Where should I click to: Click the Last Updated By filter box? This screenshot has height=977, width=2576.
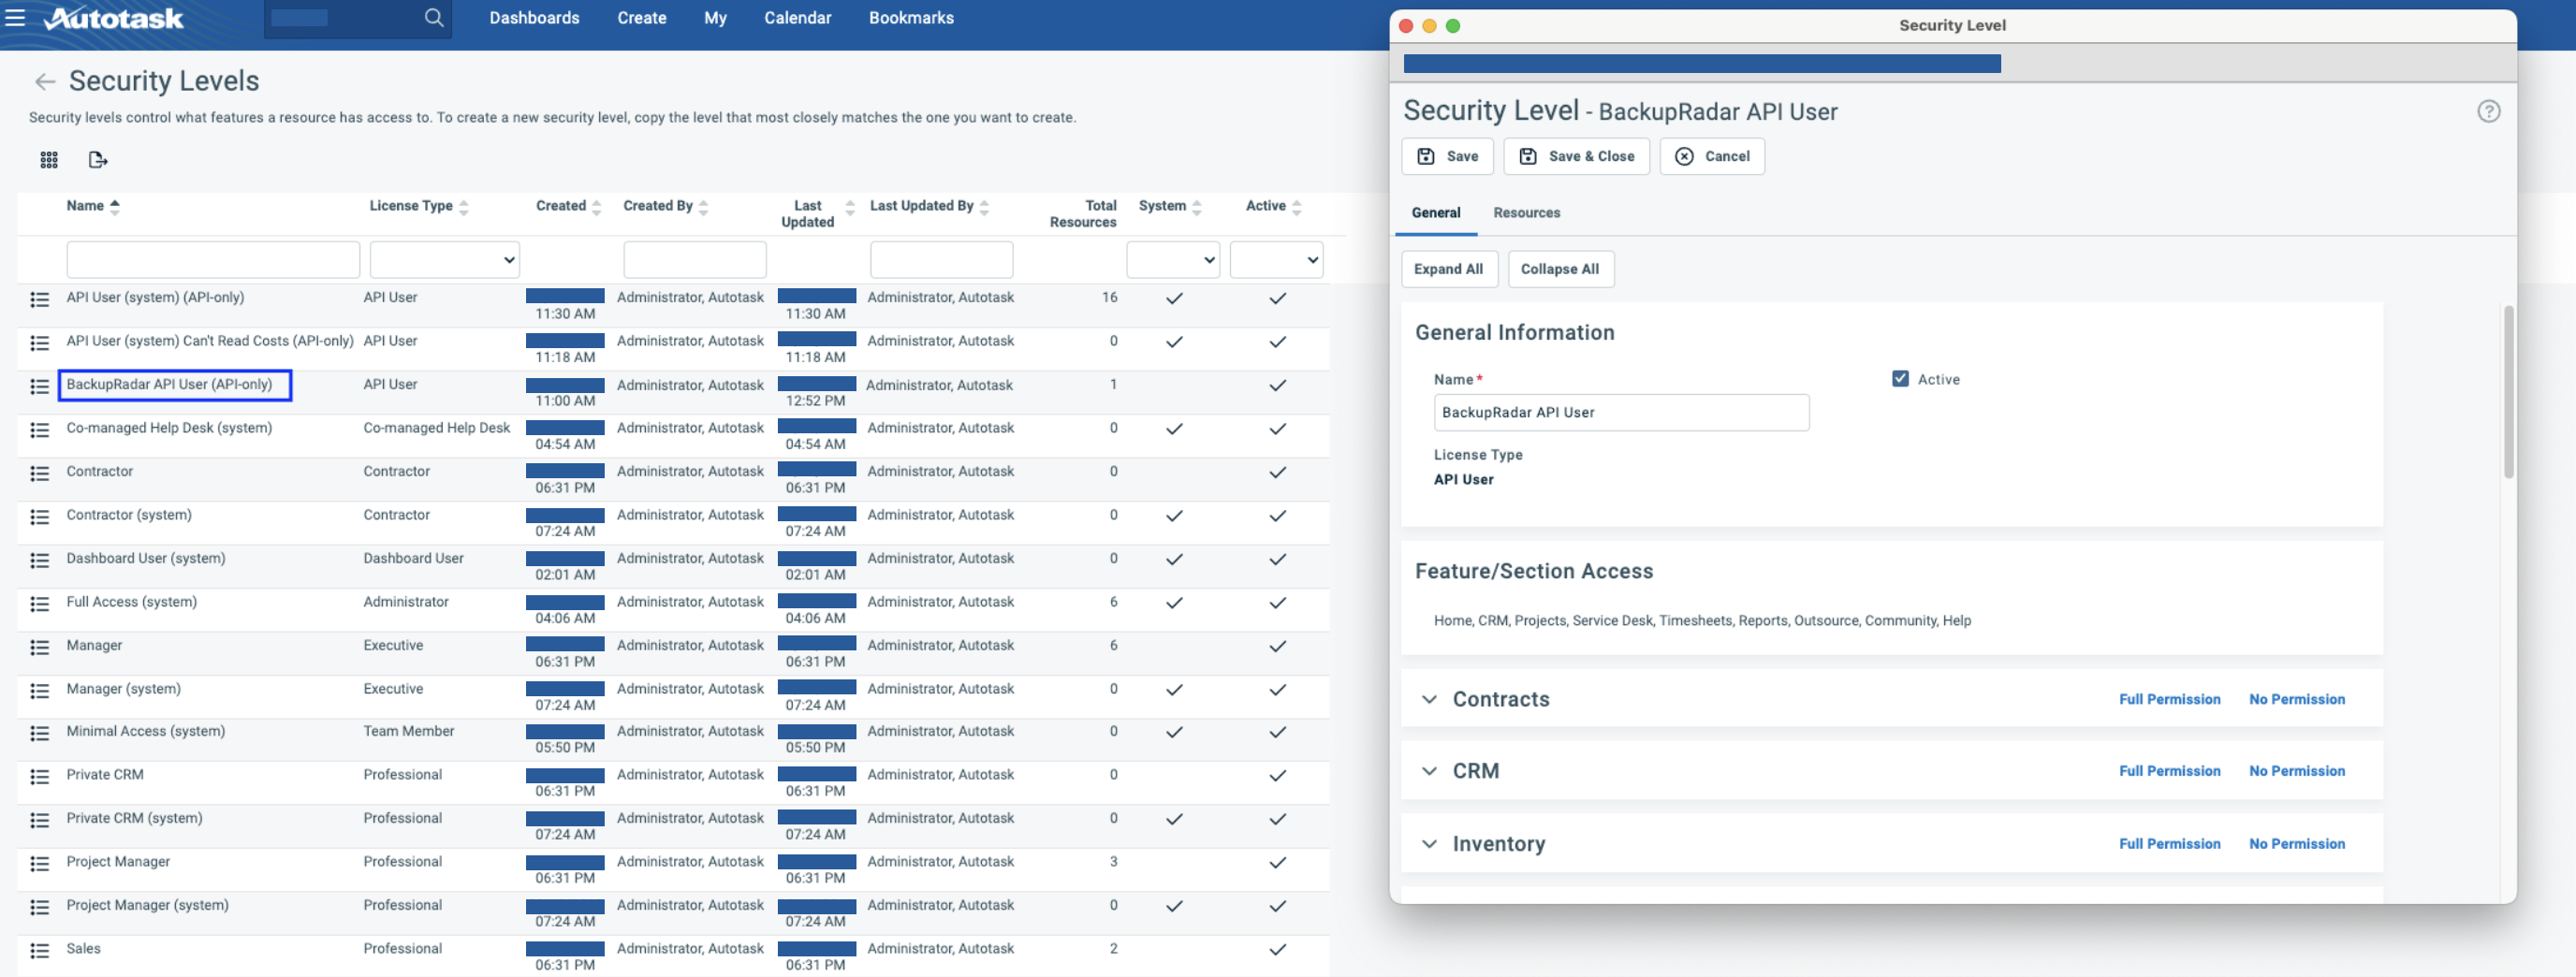pos(941,260)
